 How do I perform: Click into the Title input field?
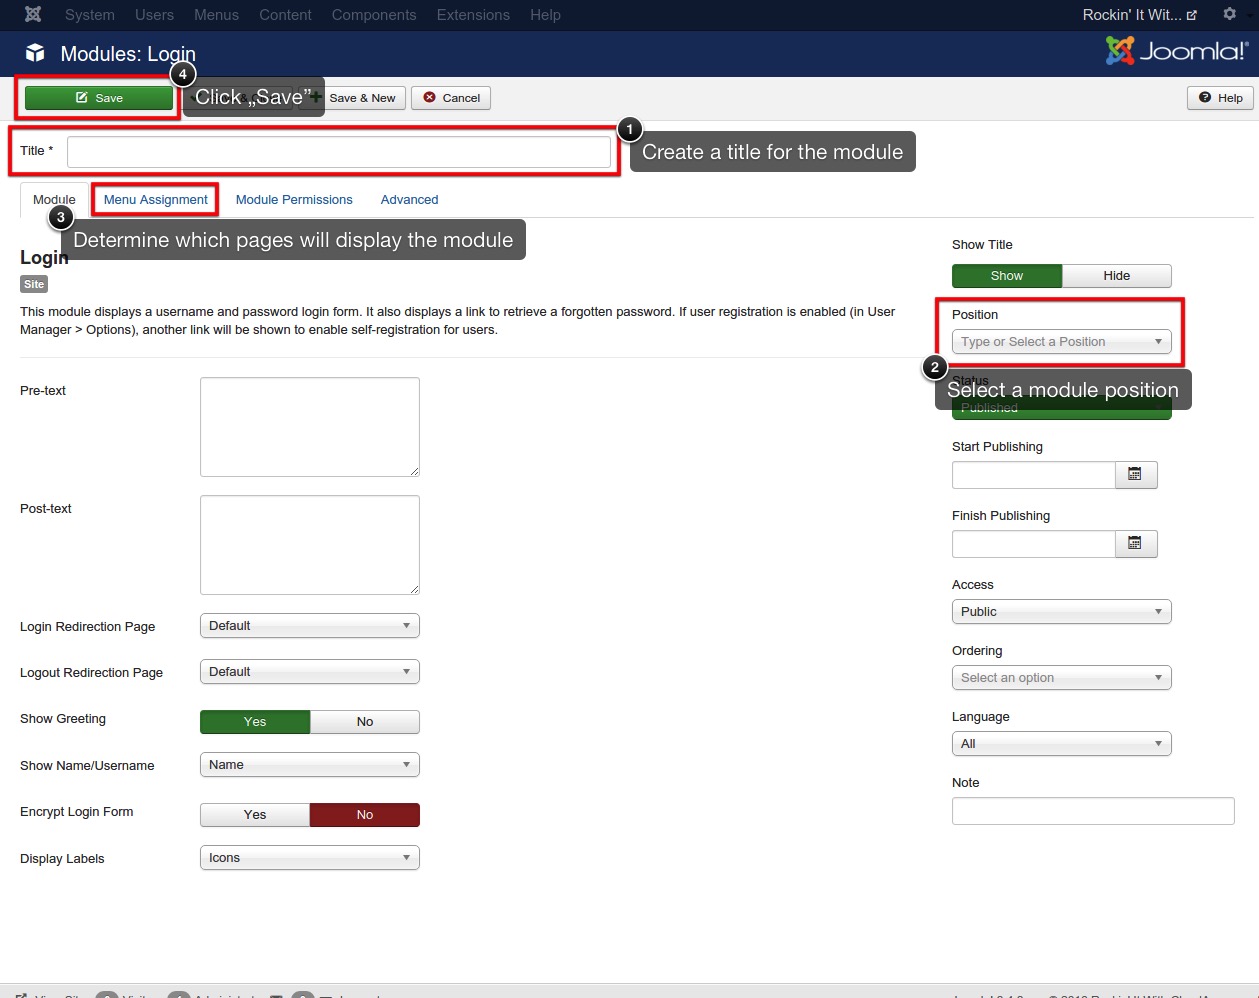(x=338, y=152)
